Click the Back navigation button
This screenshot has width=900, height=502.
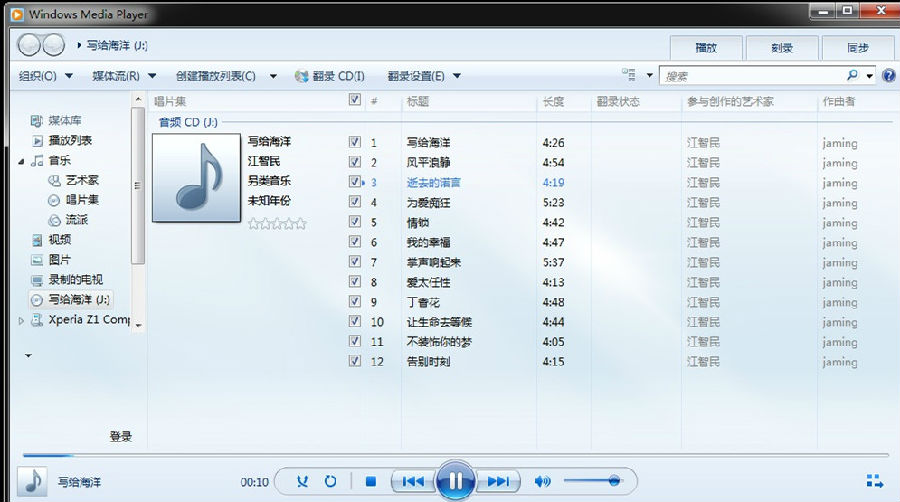point(29,45)
